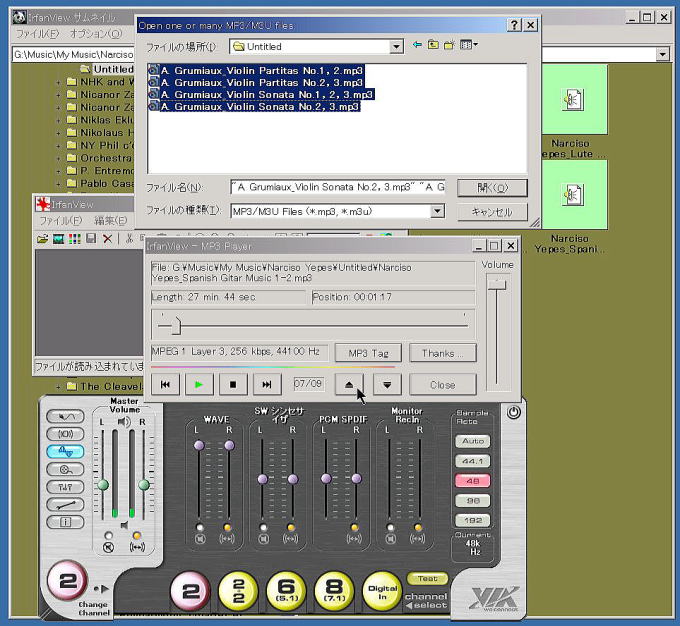Toggle WAVE channel L/R link light
This screenshot has height=626, width=680.
(227, 528)
